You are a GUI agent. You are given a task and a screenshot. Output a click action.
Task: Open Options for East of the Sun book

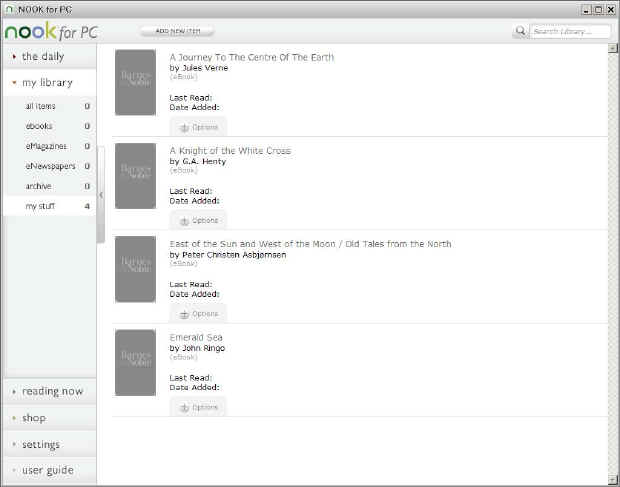coord(198,314)
